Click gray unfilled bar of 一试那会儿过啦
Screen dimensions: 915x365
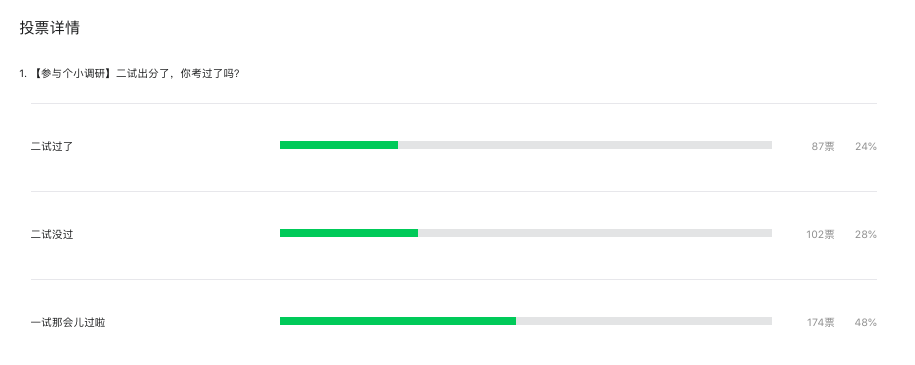click(644, 321)
